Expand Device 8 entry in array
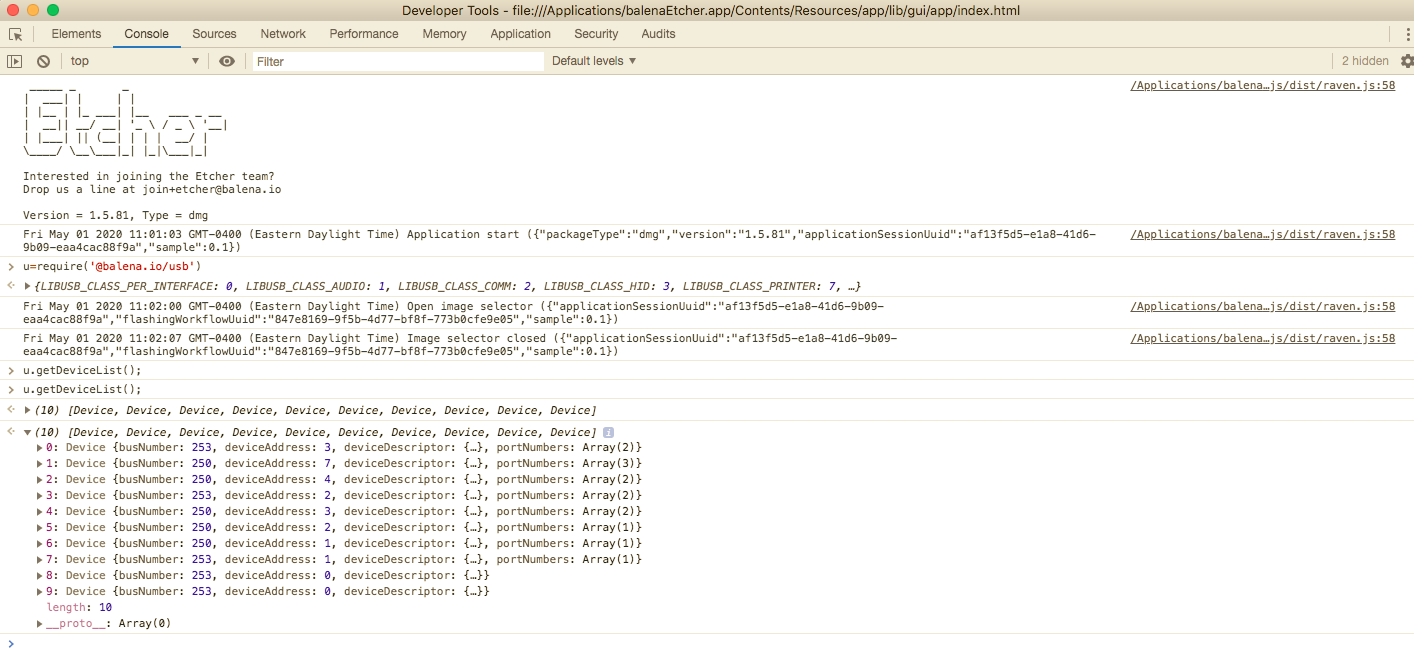Screen dimensions: 1414x666 [40, 576]
